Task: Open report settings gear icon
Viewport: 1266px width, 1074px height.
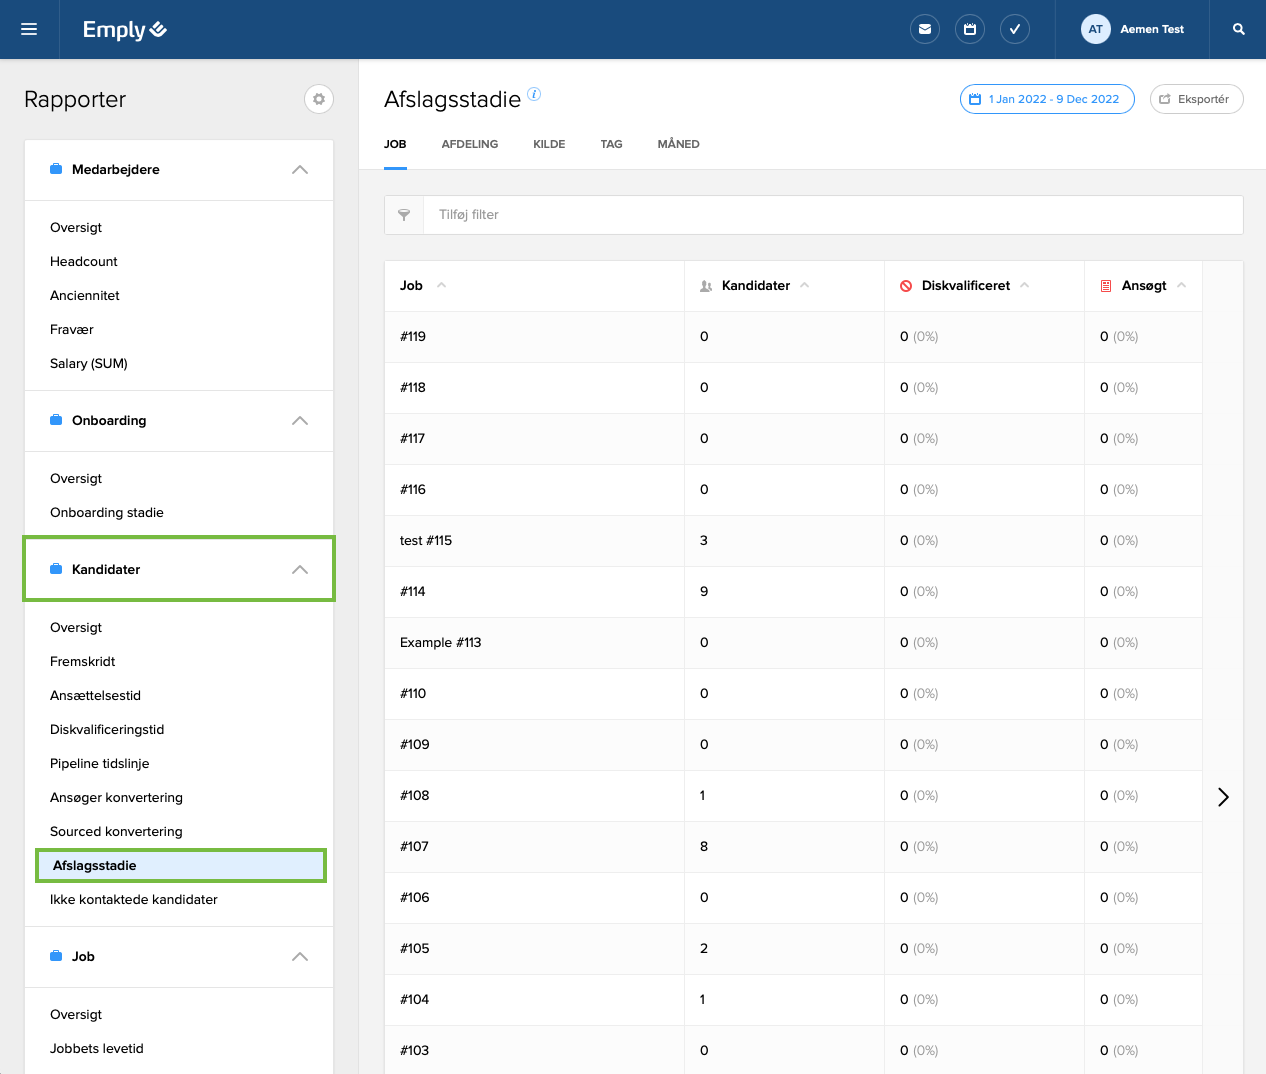Action: [319, 99]
